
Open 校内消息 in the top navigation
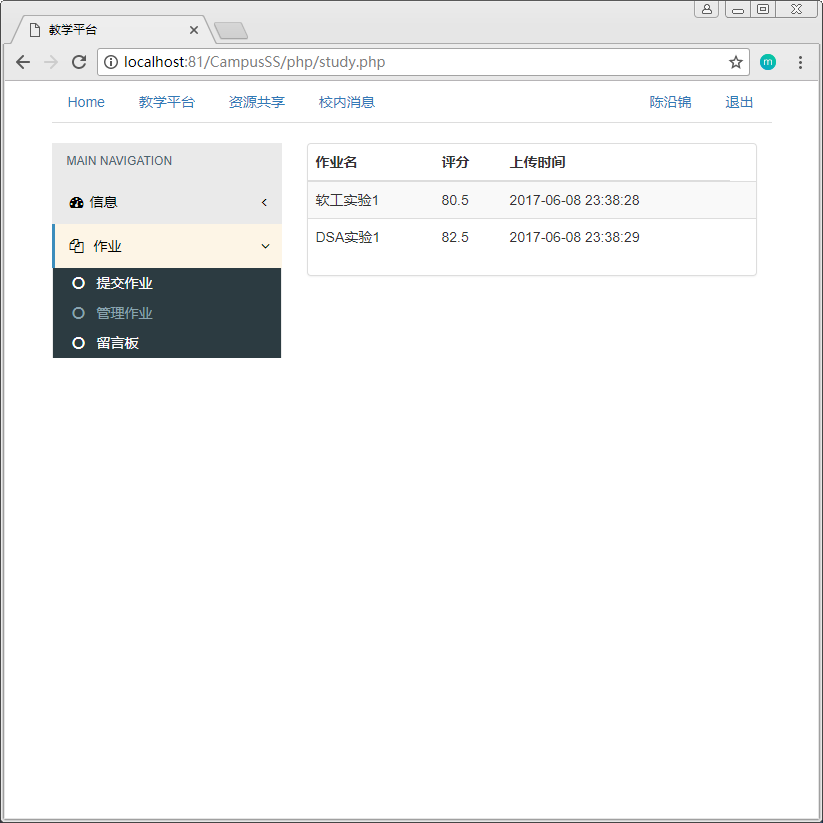[x=347, y=102]
